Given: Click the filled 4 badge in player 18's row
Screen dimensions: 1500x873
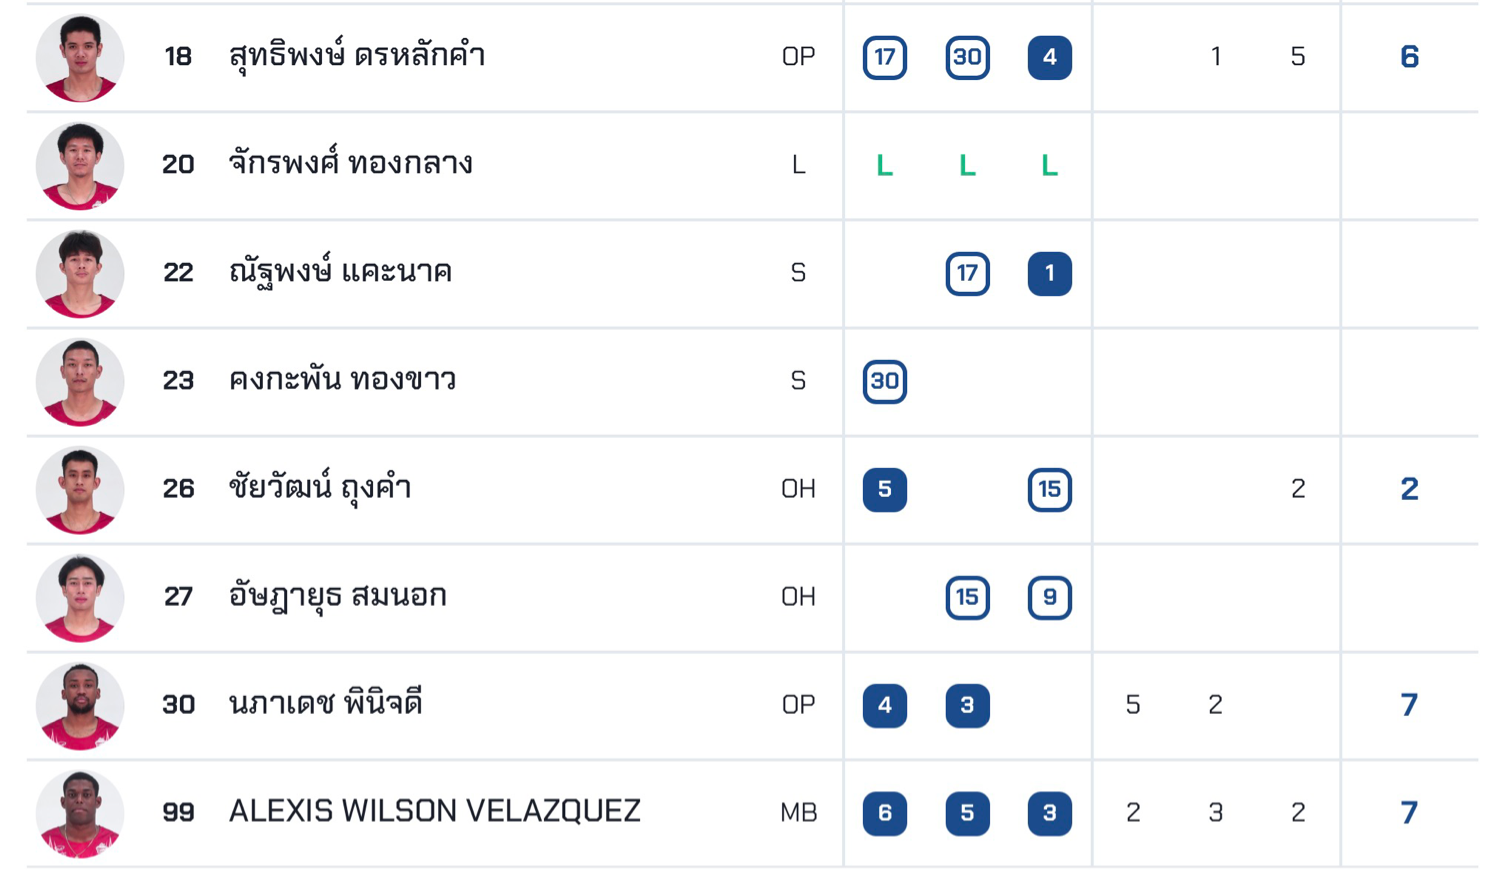Looking at the screenshot, I should [x=1049, y=57].
